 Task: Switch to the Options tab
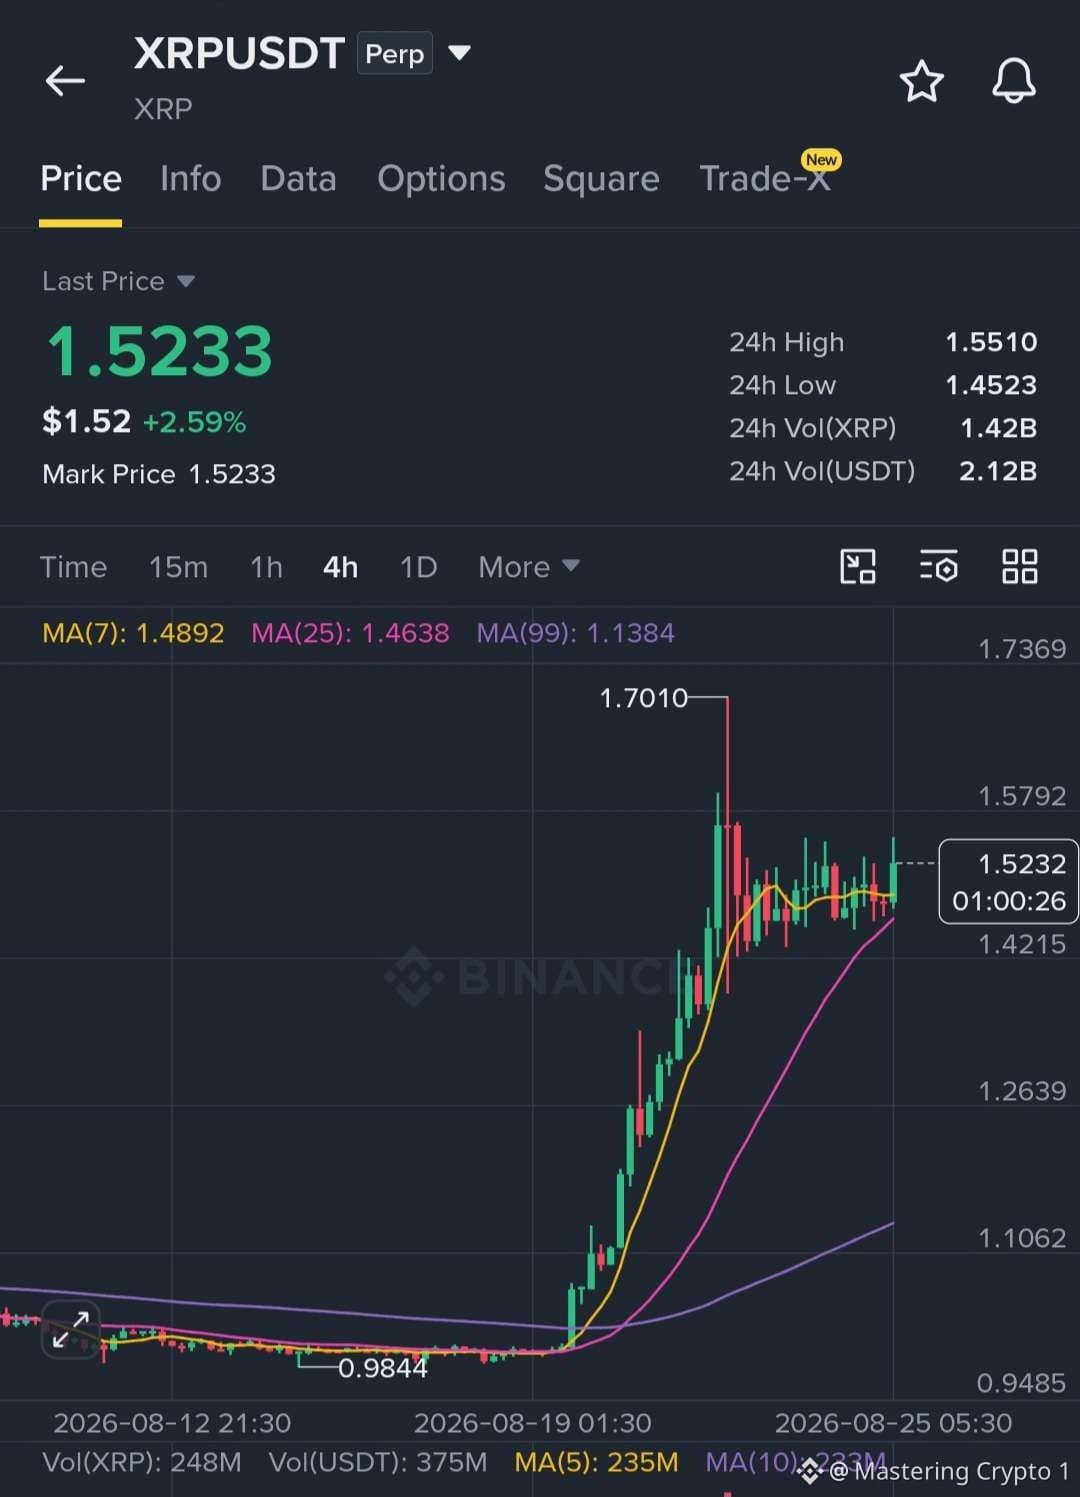click(441, 179)
